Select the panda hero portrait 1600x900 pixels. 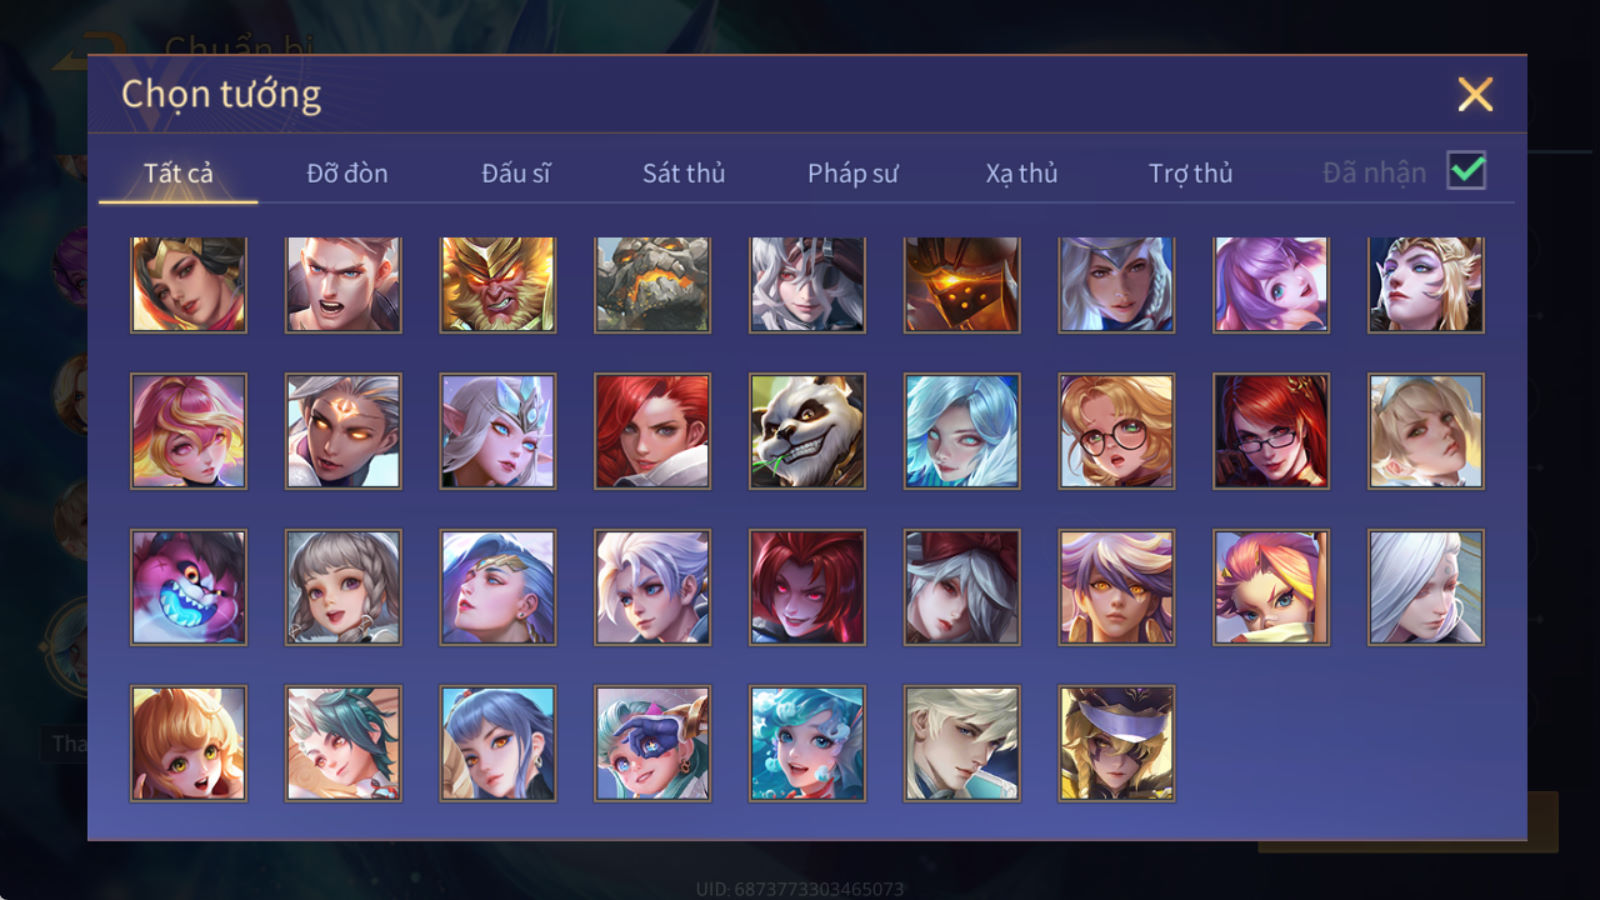807,431
